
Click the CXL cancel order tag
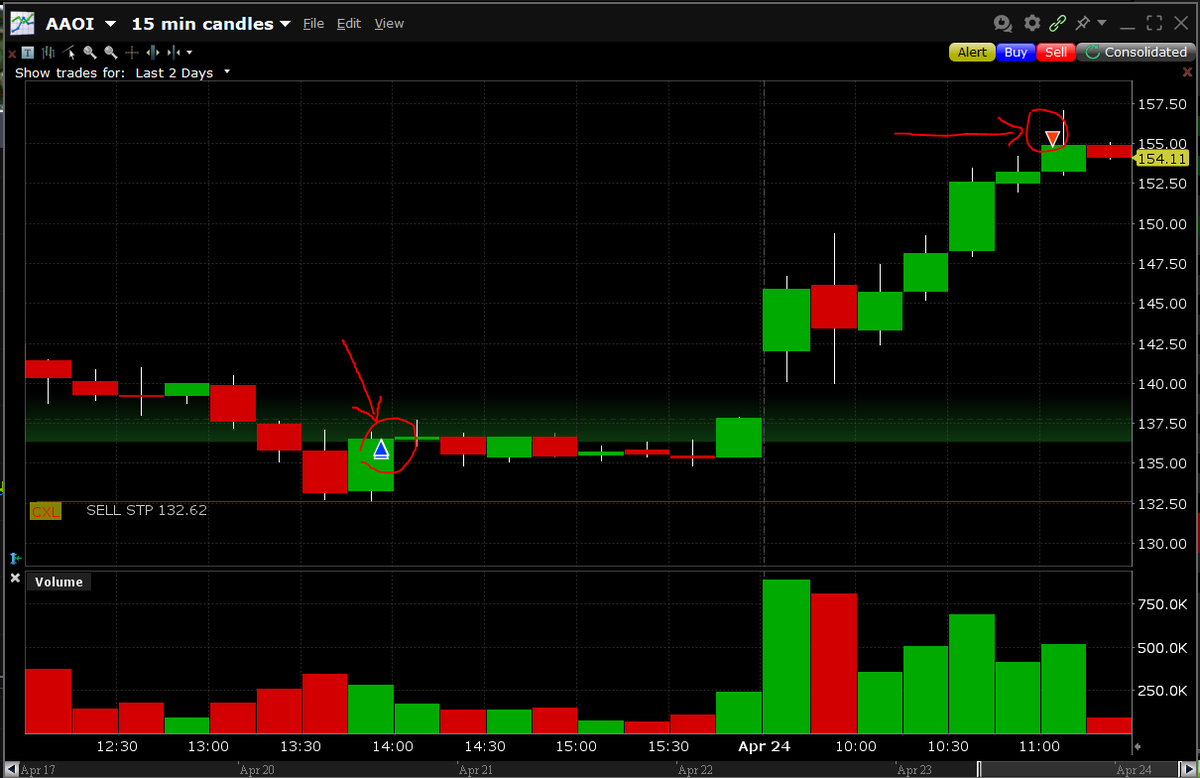45,511
